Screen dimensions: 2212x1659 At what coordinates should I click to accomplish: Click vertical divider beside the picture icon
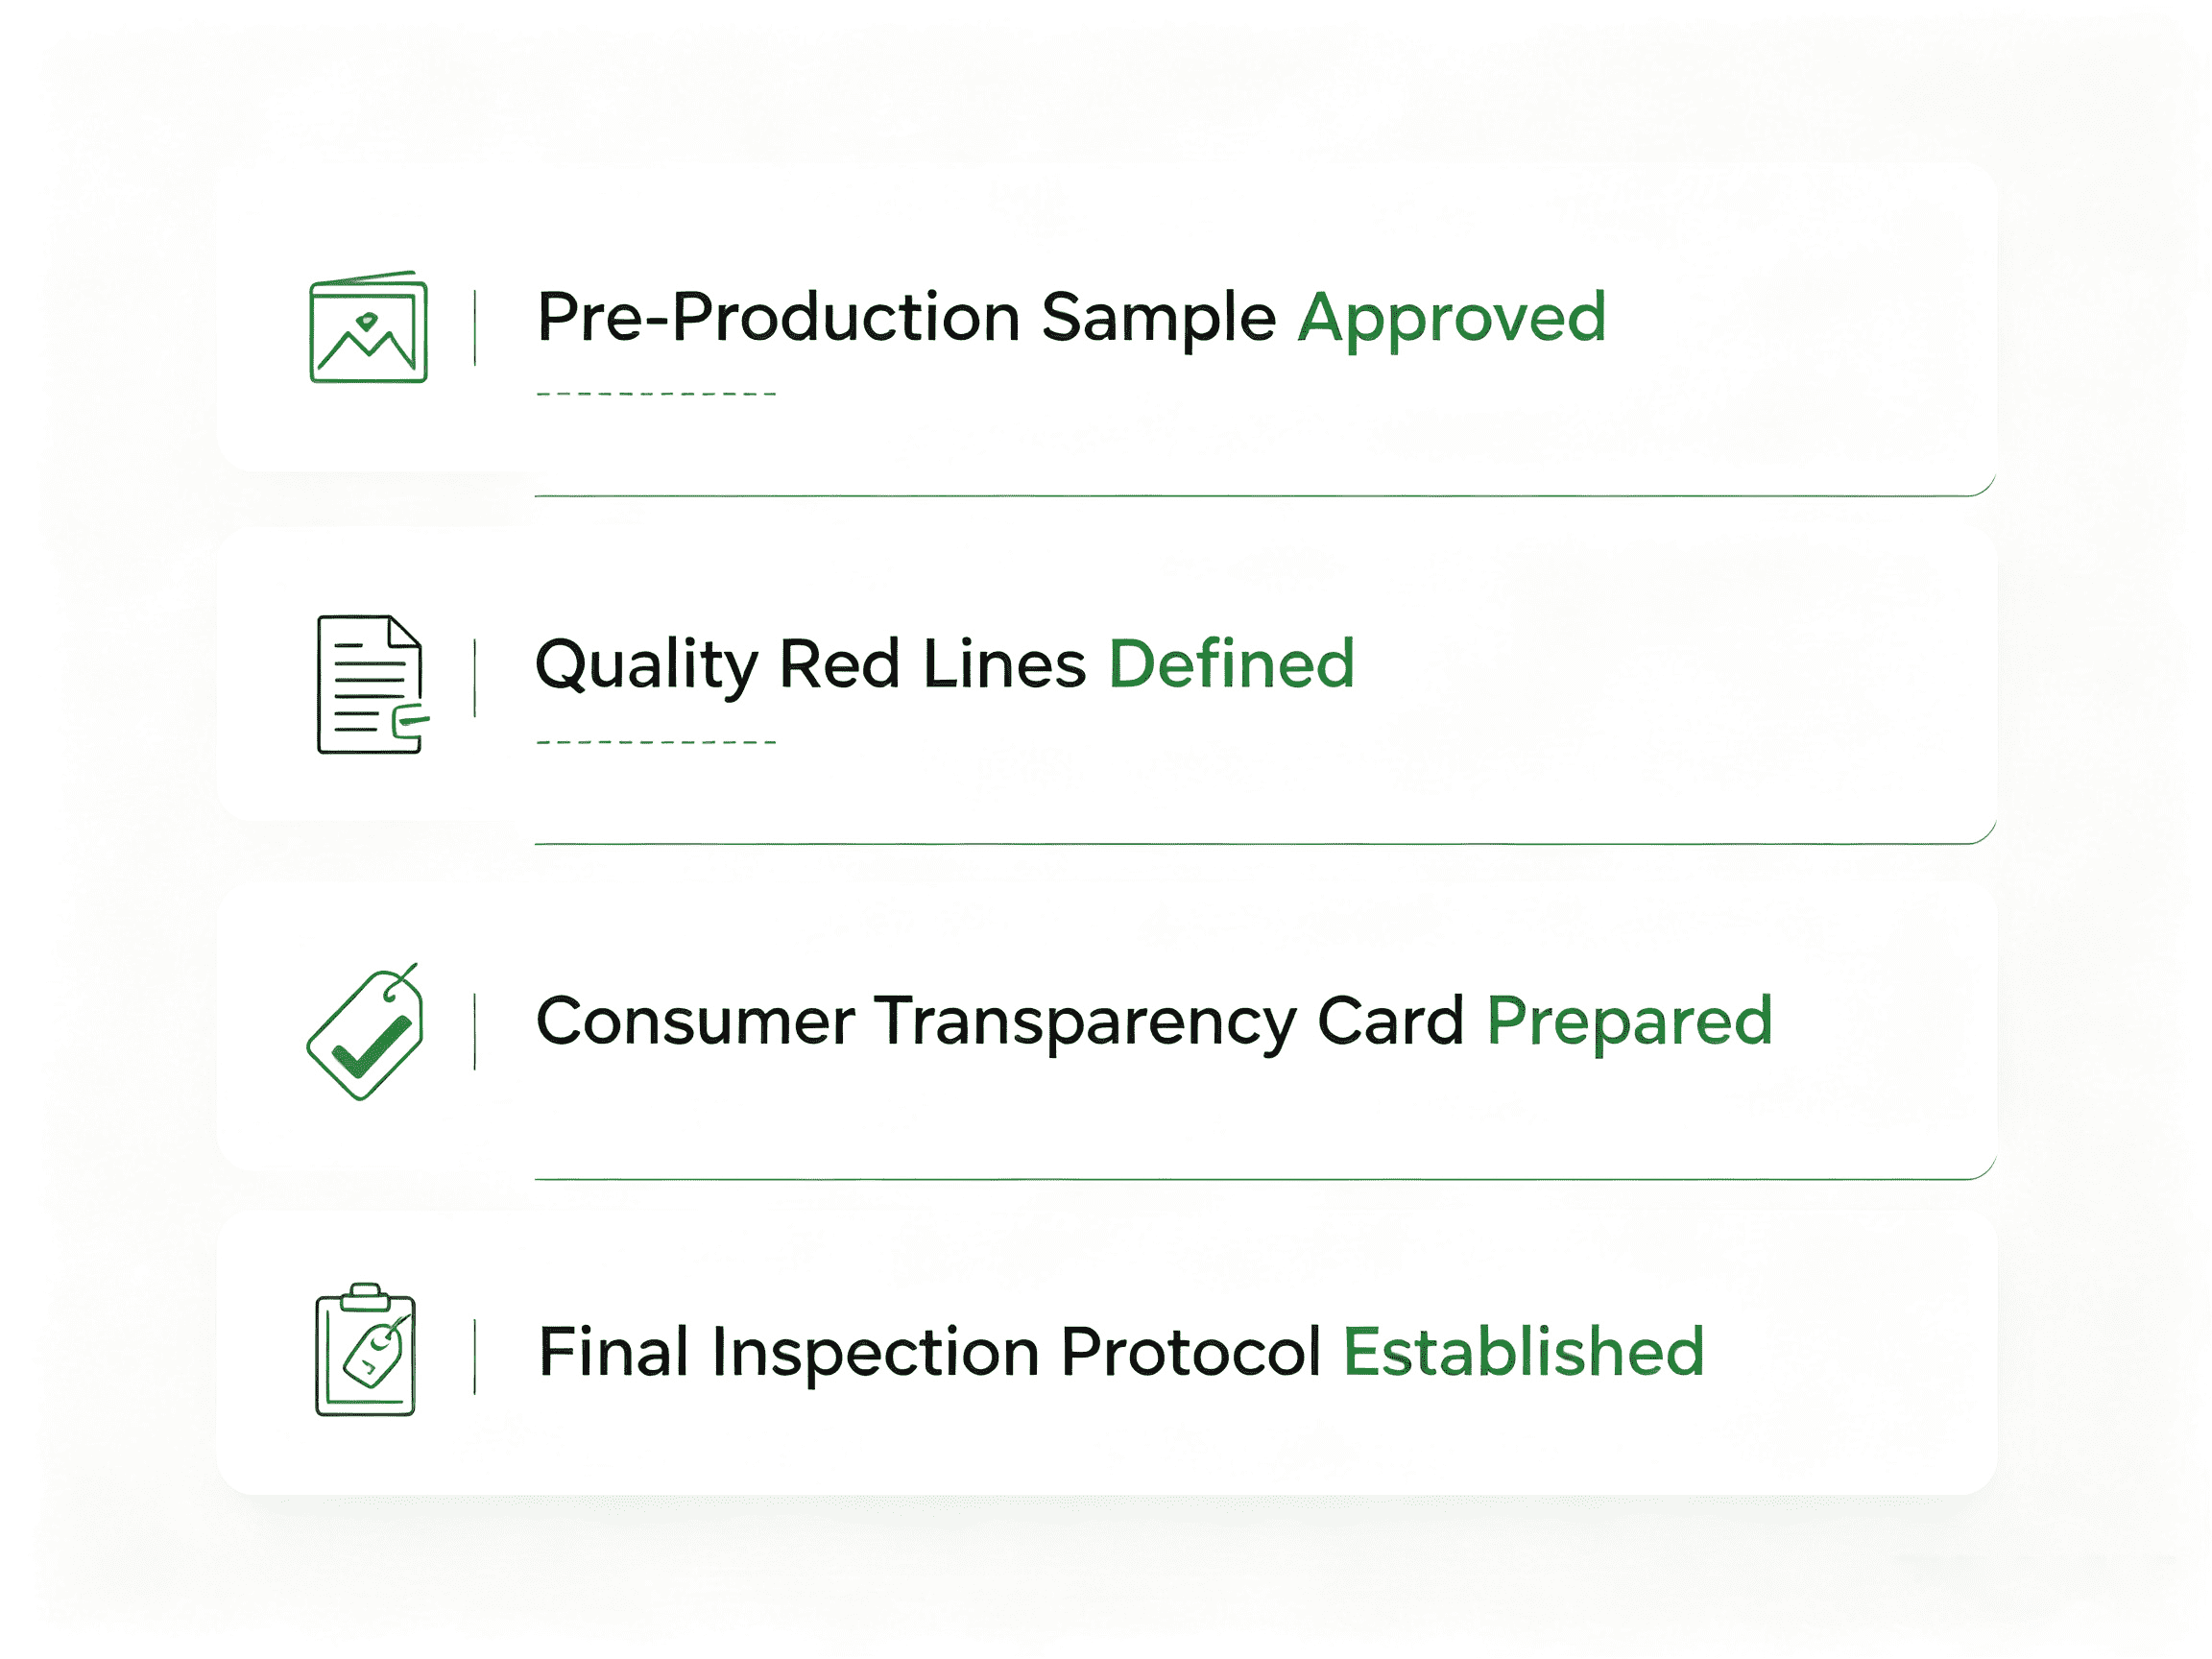475,328
